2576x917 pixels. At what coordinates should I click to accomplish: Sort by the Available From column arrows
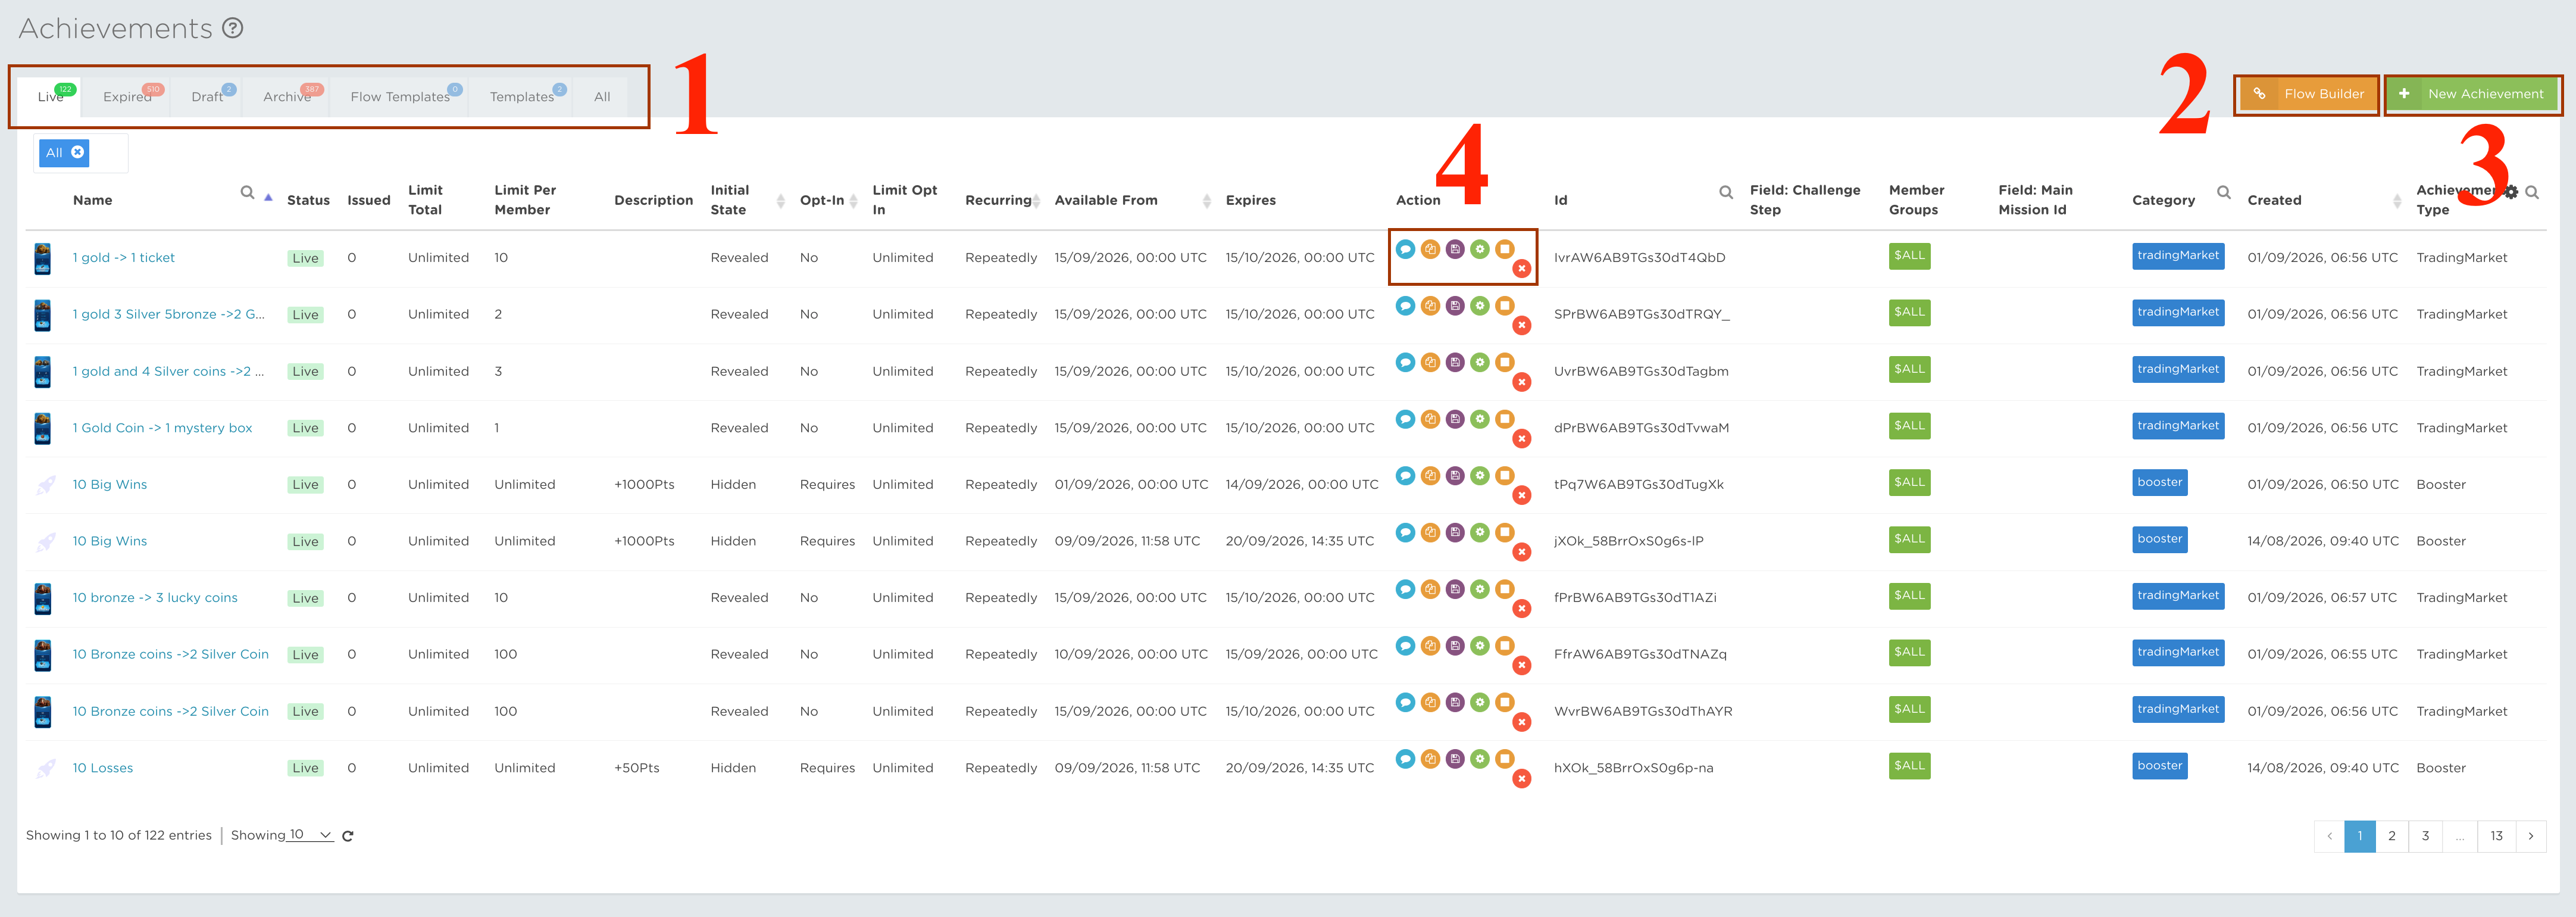click(x=1206, y=201)
